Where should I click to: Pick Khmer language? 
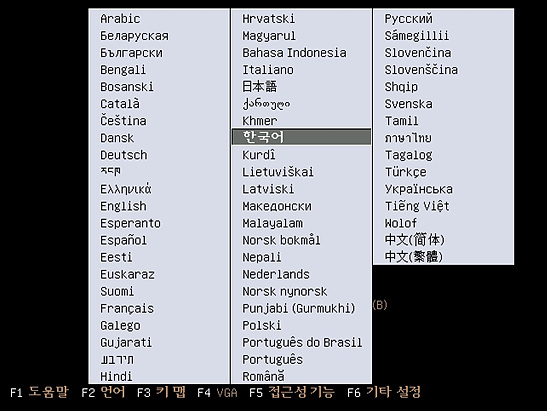[260, 121]
